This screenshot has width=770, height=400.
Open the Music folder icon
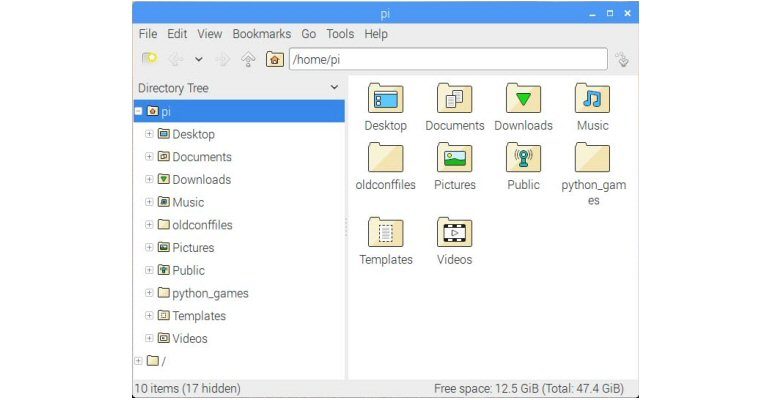coord(592,99)
